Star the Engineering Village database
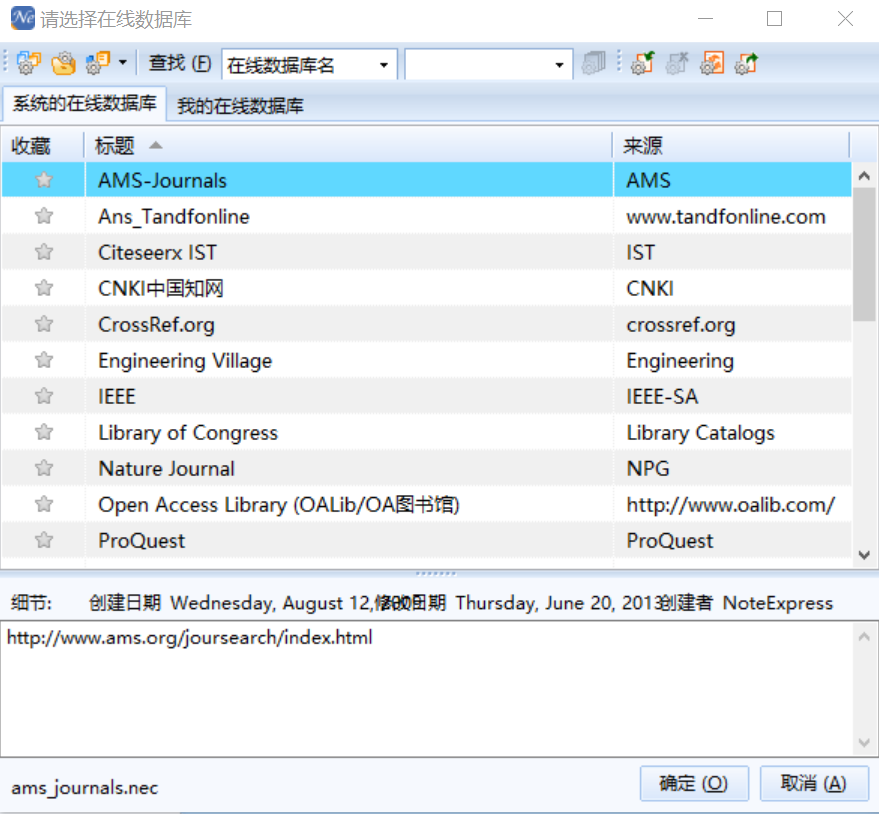Screen dimensions: 879x814 [x=44, y=360]
